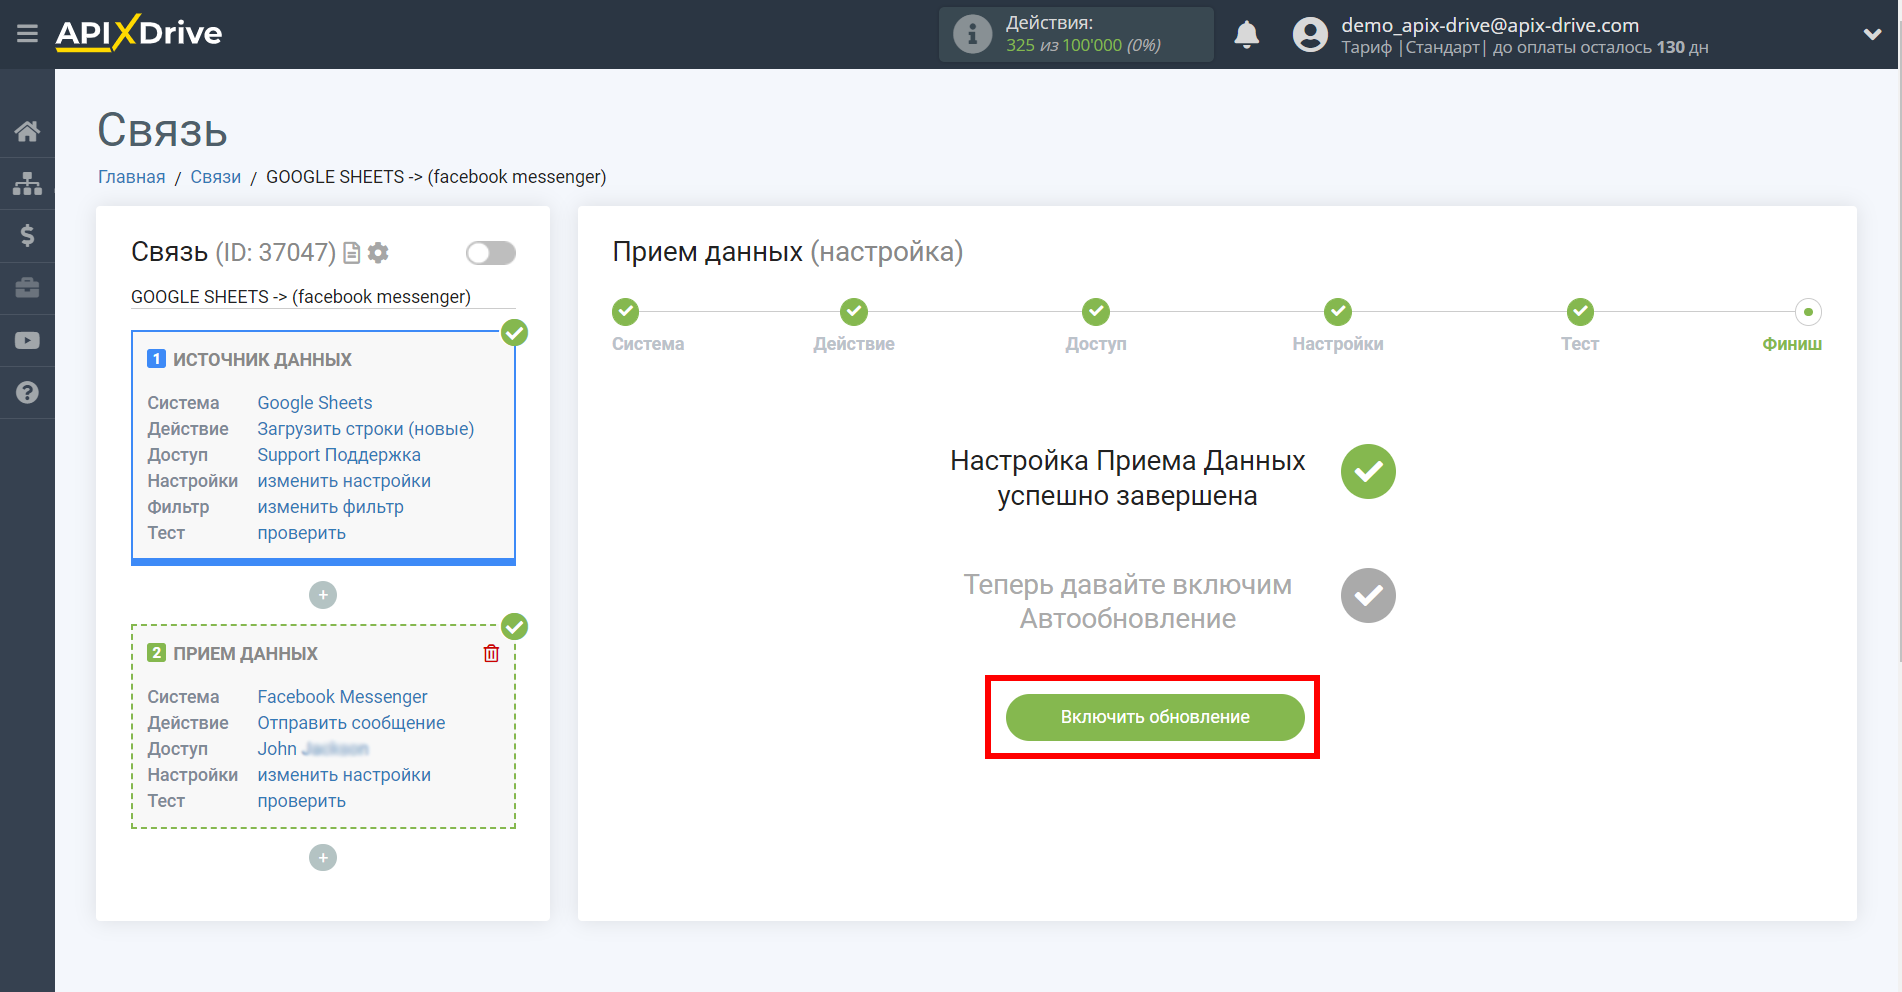1902x992 pixels.
Task: Open the hamburger menu icon
Action: point(27,34)
